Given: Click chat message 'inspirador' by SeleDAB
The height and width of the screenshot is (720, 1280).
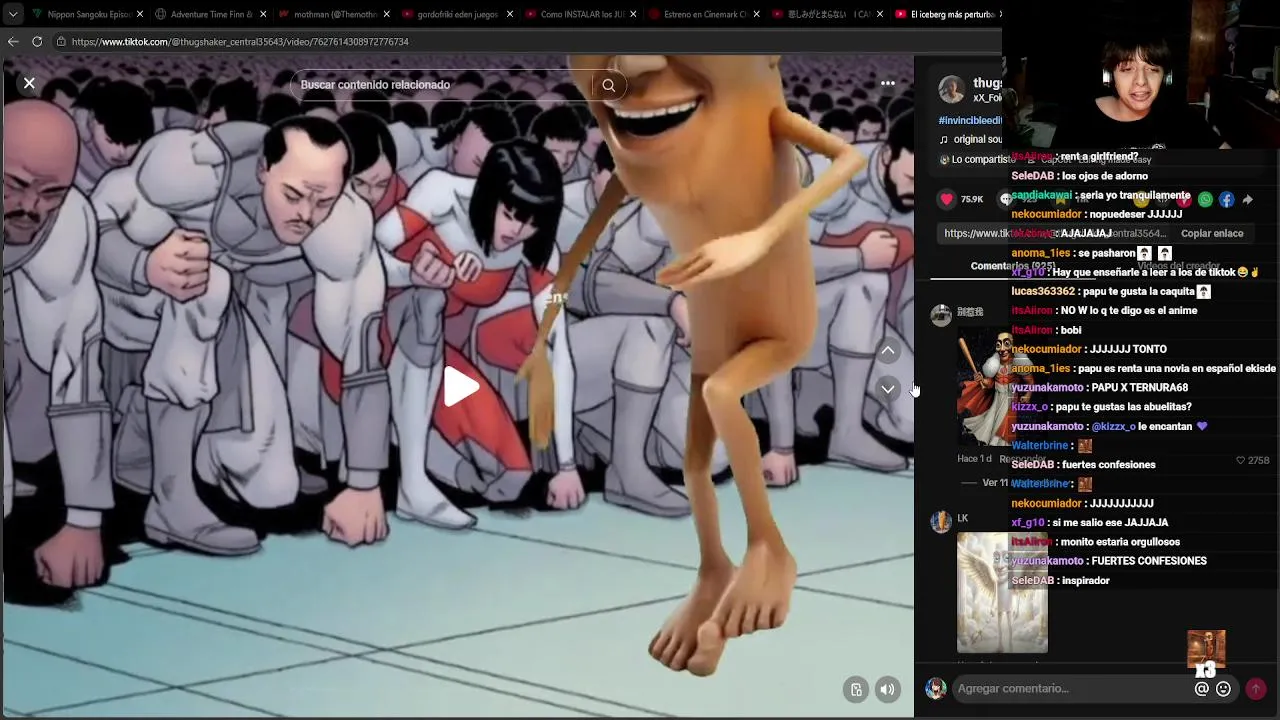Looking at the screenshot, I should [1086, 581].
